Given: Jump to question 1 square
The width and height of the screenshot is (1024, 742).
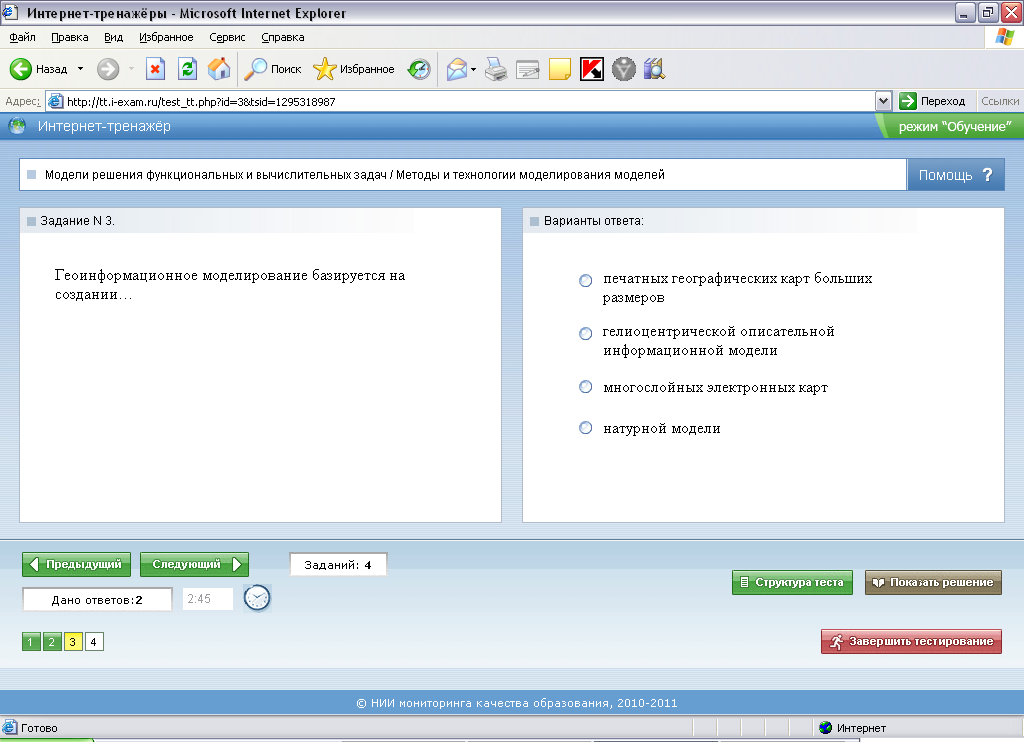Looking at the screenshot, I should point(31,641).
